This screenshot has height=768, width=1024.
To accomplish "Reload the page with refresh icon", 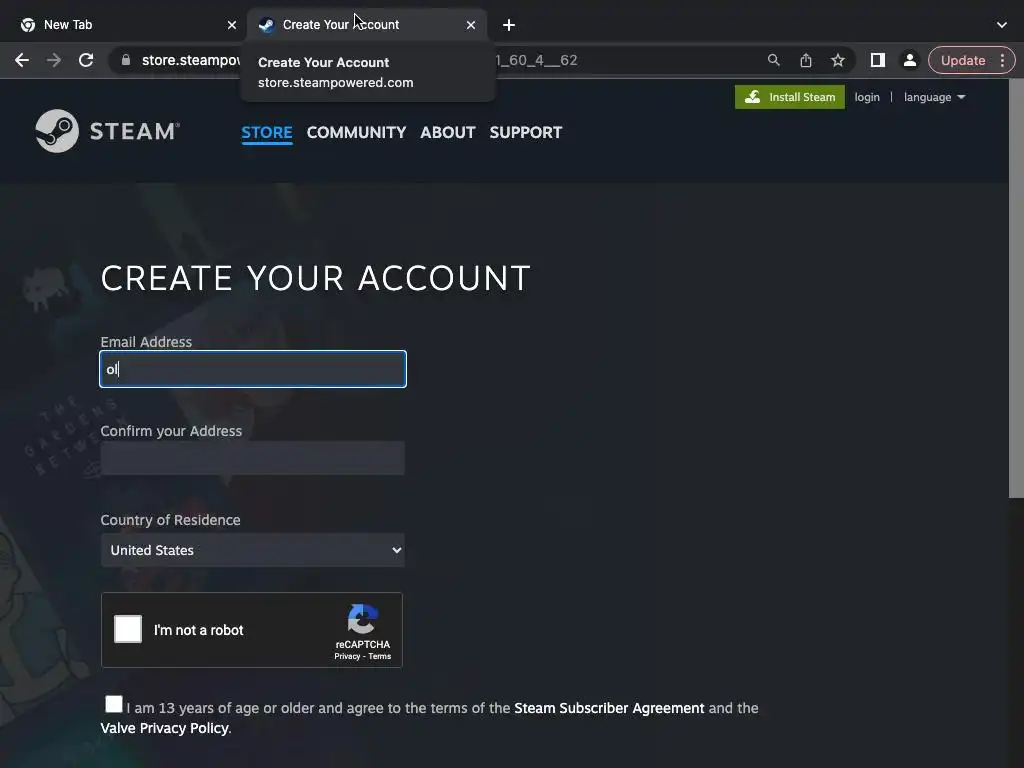I will click(86, 60).
